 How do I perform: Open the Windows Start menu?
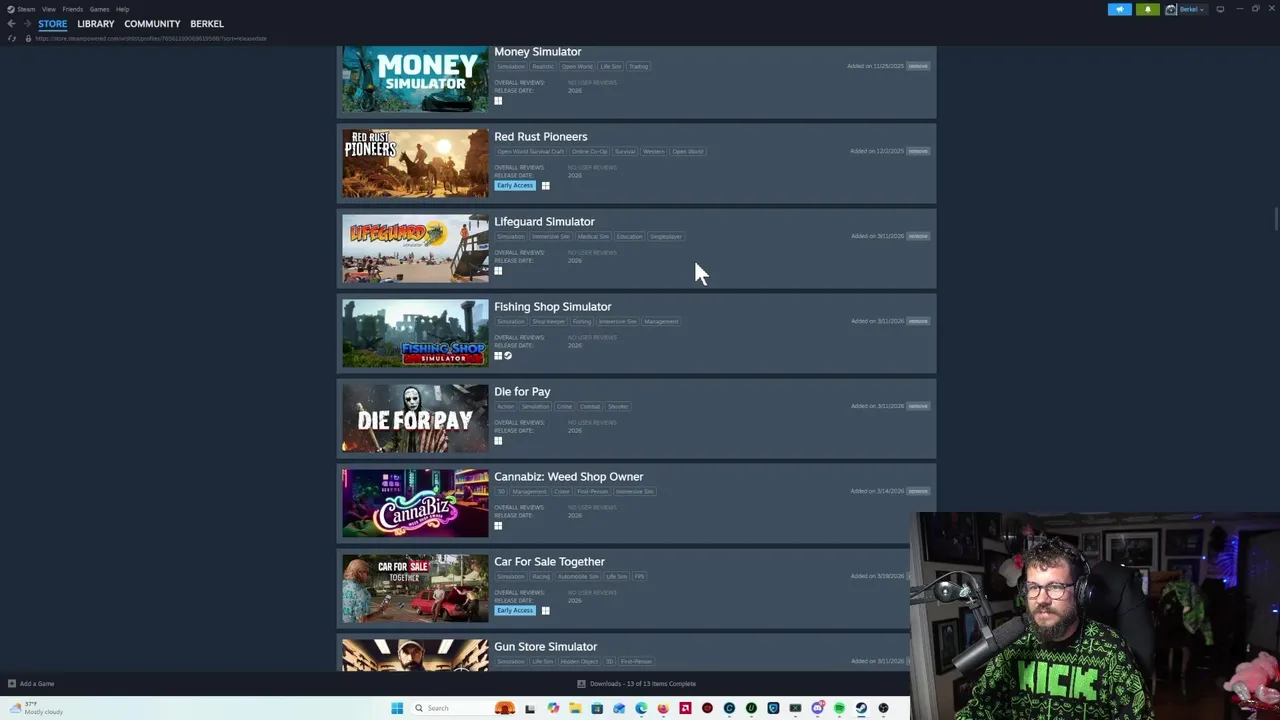coord(397,708)
